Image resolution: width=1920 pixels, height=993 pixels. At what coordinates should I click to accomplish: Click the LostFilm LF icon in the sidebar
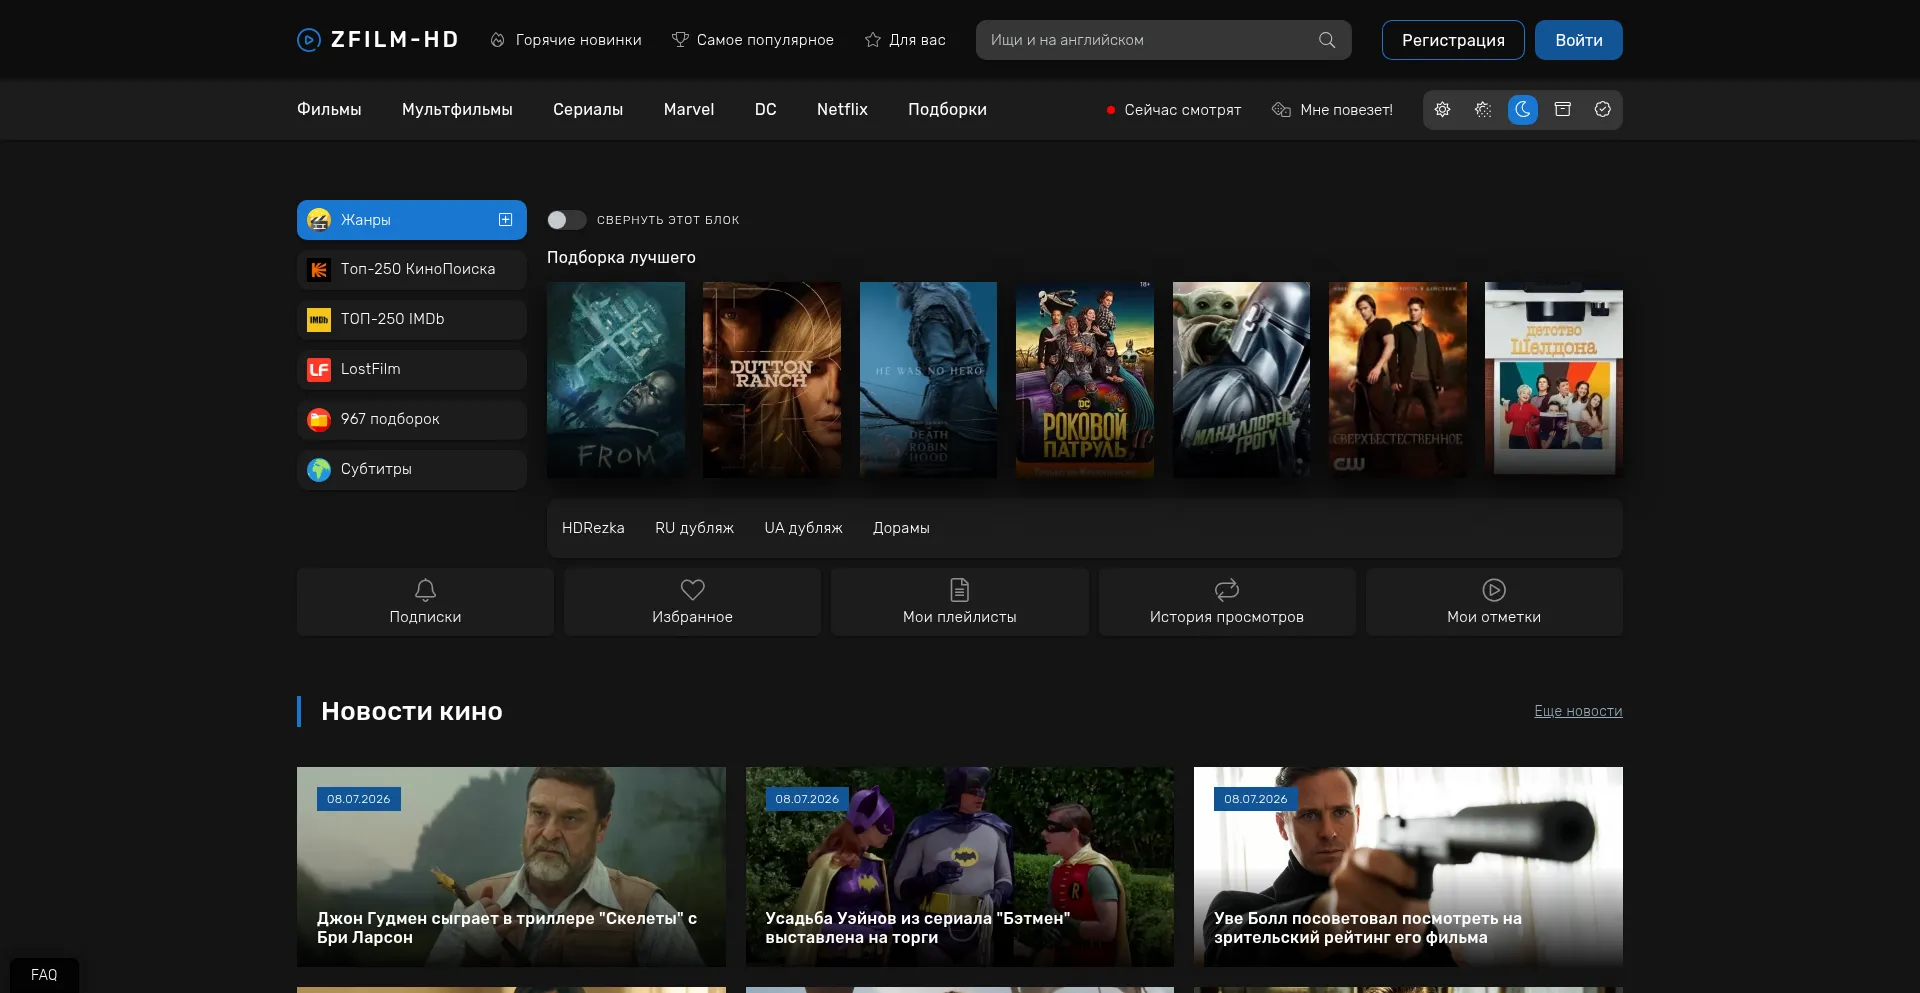(319, 369)
